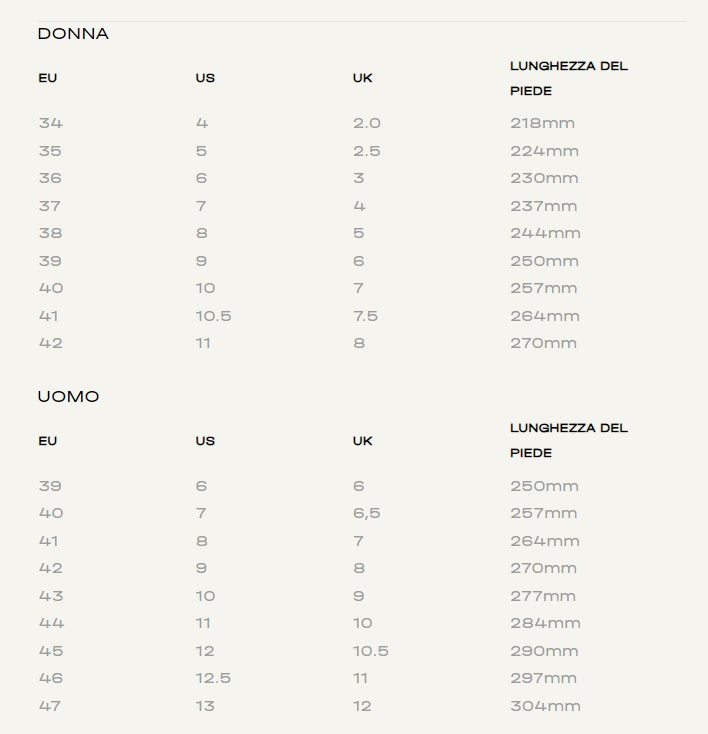This screenshot has height=734, width=708.
Task: Click Lunghezza del Piede header in UOMO table
Action: [x=568, y=440]
